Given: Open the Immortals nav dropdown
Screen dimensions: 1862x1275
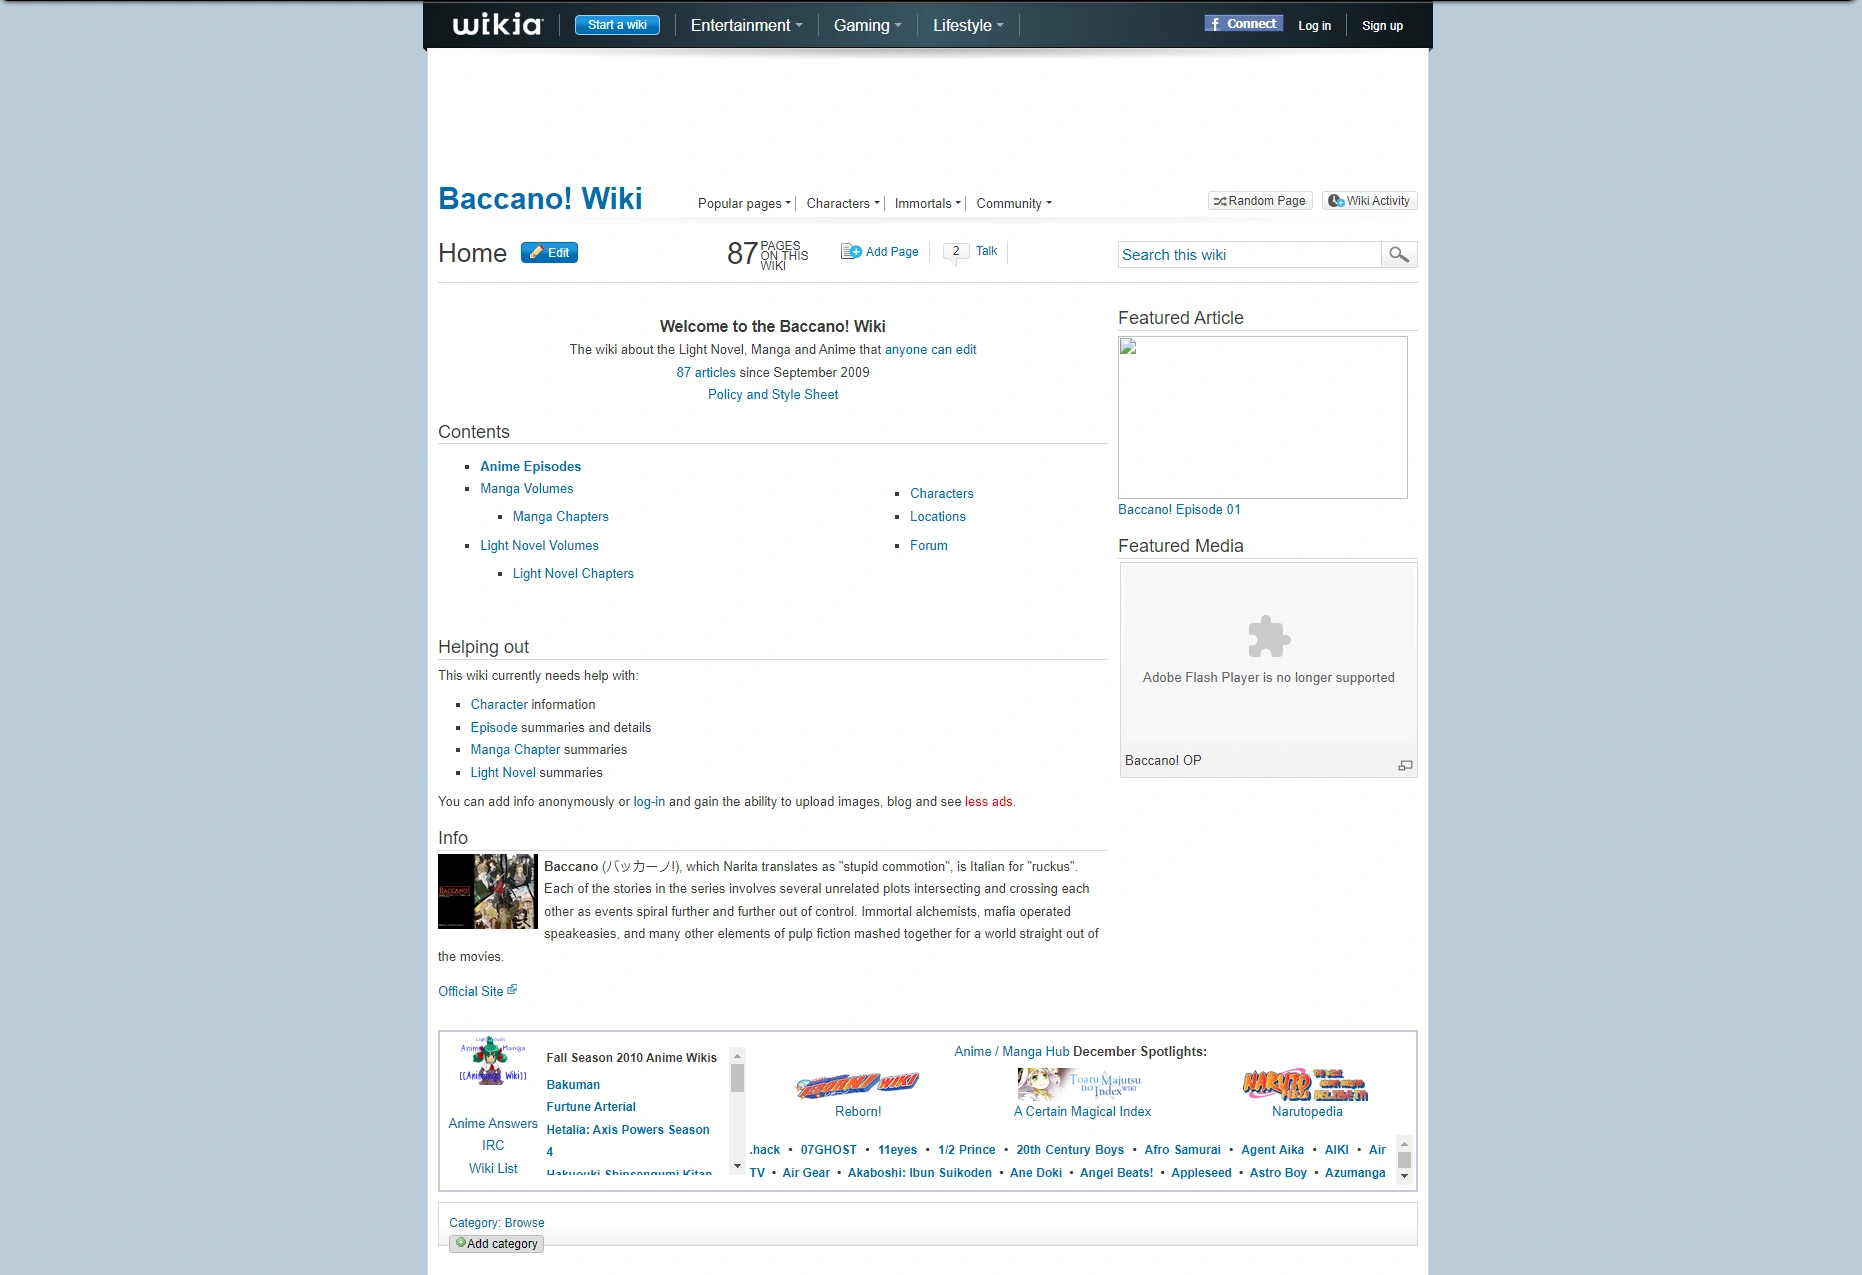Looking at the screenshot, I should tap(928, 203).
